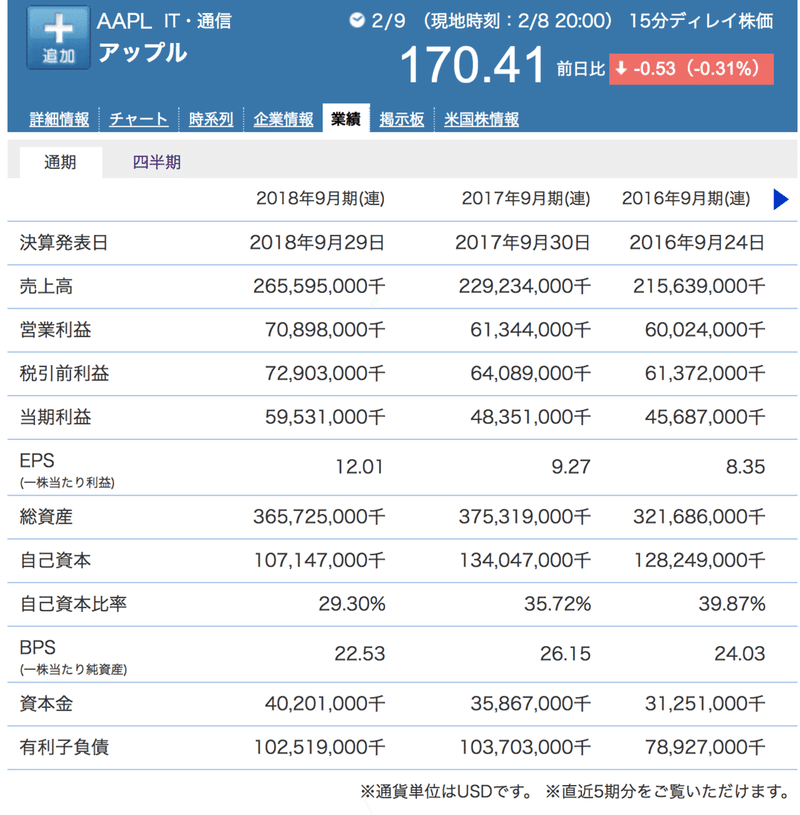Click the EPS value 8.35
The image size is (800, 815).
tap(745, 467)
